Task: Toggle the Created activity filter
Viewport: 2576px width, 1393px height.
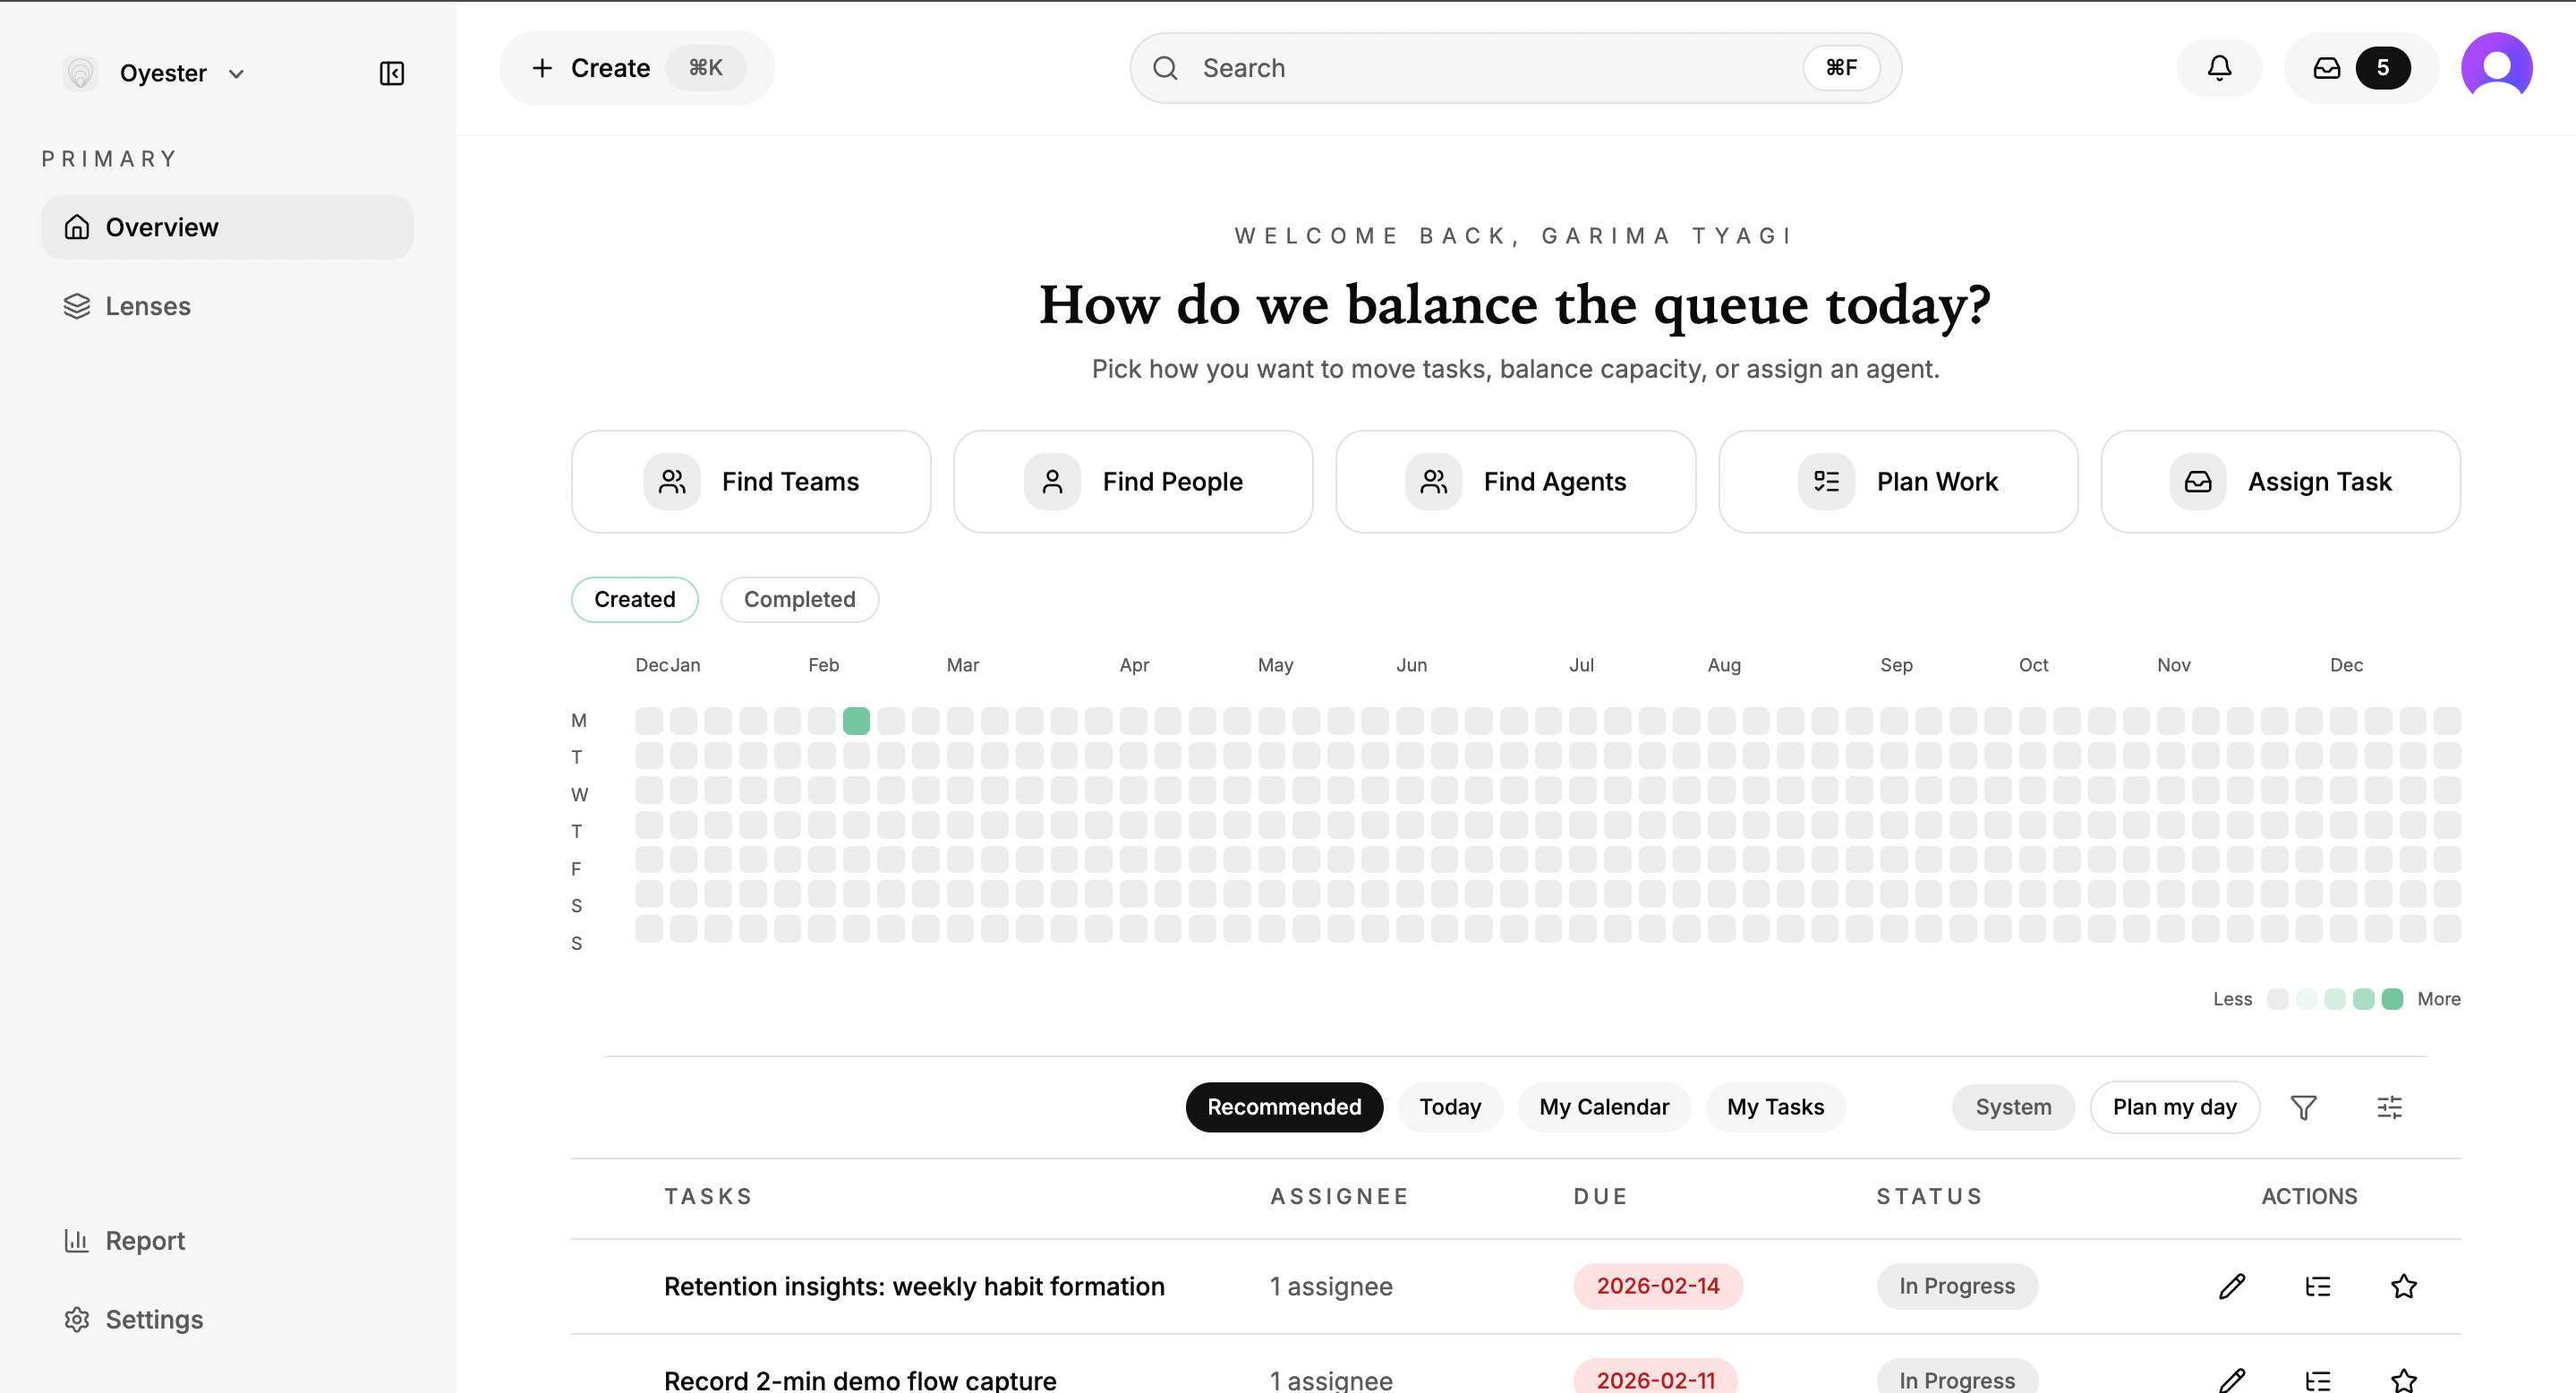Action: pos(634,599)
